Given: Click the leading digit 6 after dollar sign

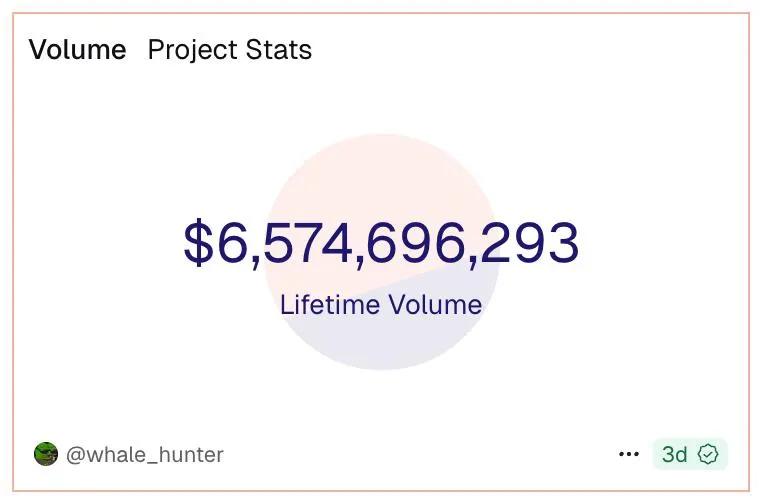Looking at the screenshot, I should coord(231,244).
